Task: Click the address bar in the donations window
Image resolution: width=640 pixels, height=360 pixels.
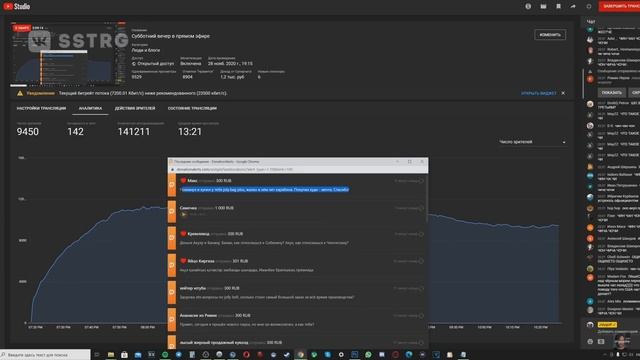Action: [298, 169]
